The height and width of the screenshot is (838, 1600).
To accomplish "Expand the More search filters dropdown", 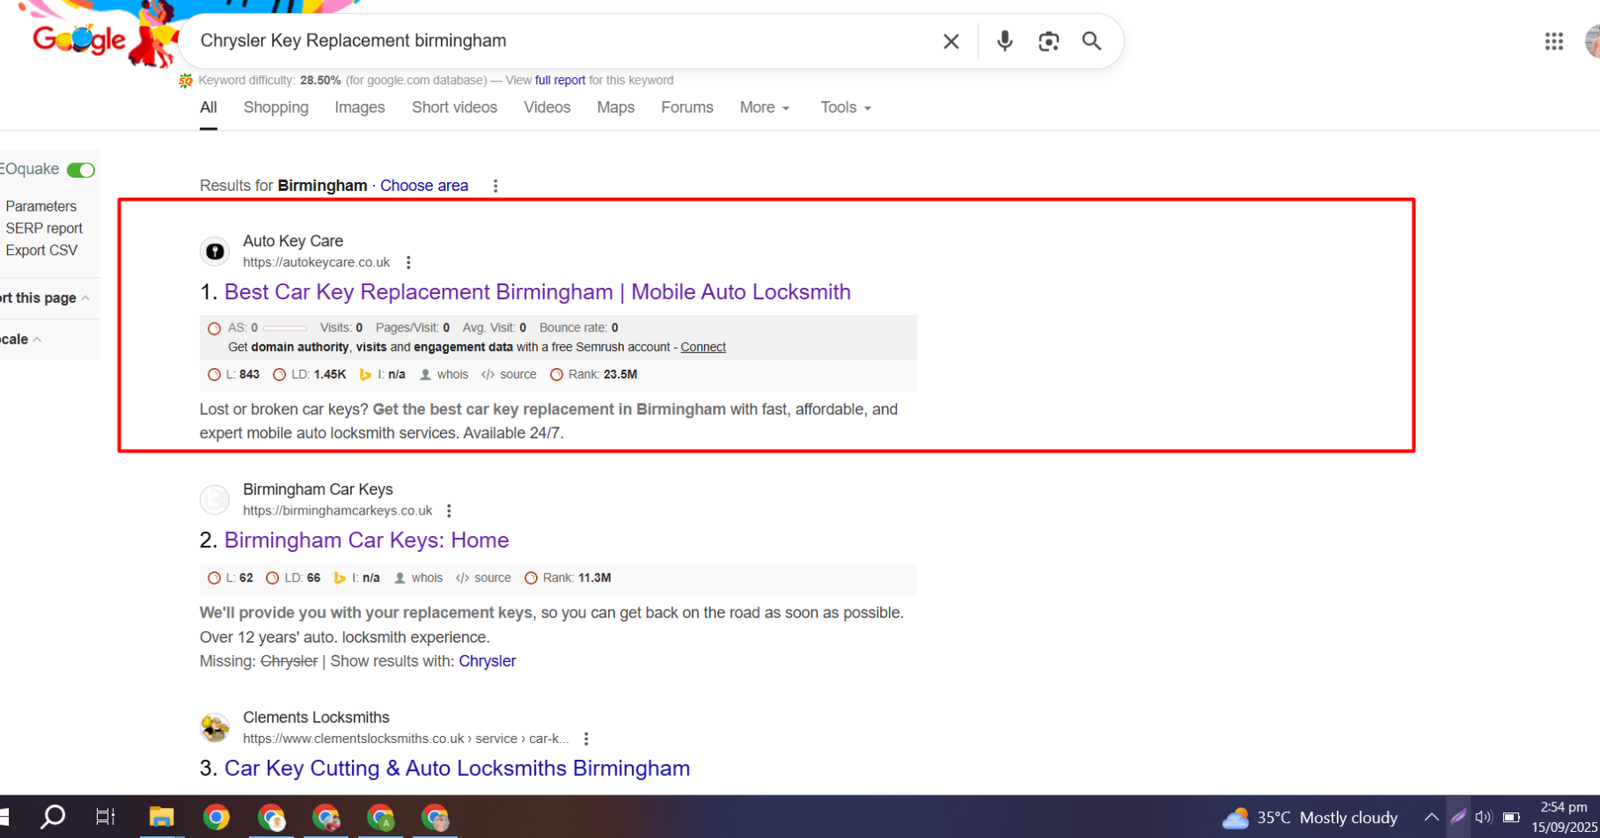I will click(x=764, y=108).
